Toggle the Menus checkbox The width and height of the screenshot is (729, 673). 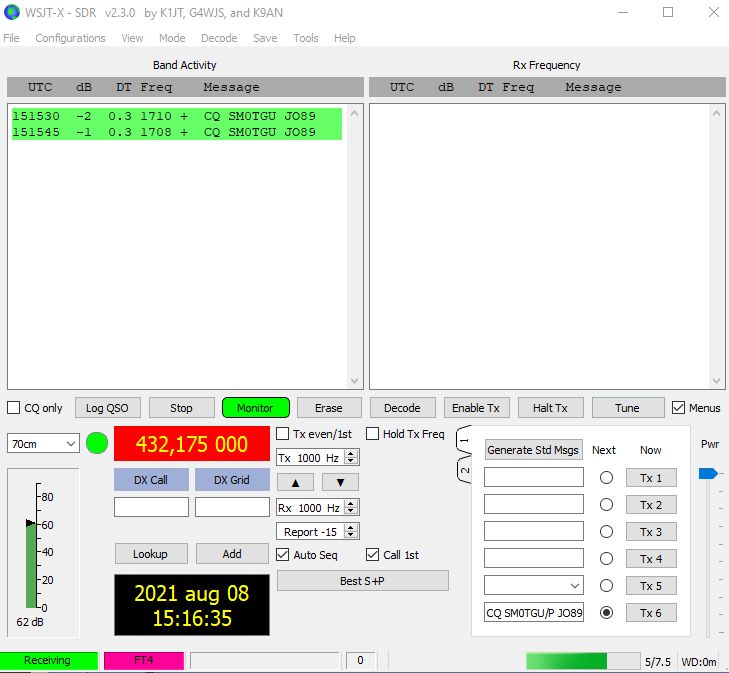click(x=678, y=408)
